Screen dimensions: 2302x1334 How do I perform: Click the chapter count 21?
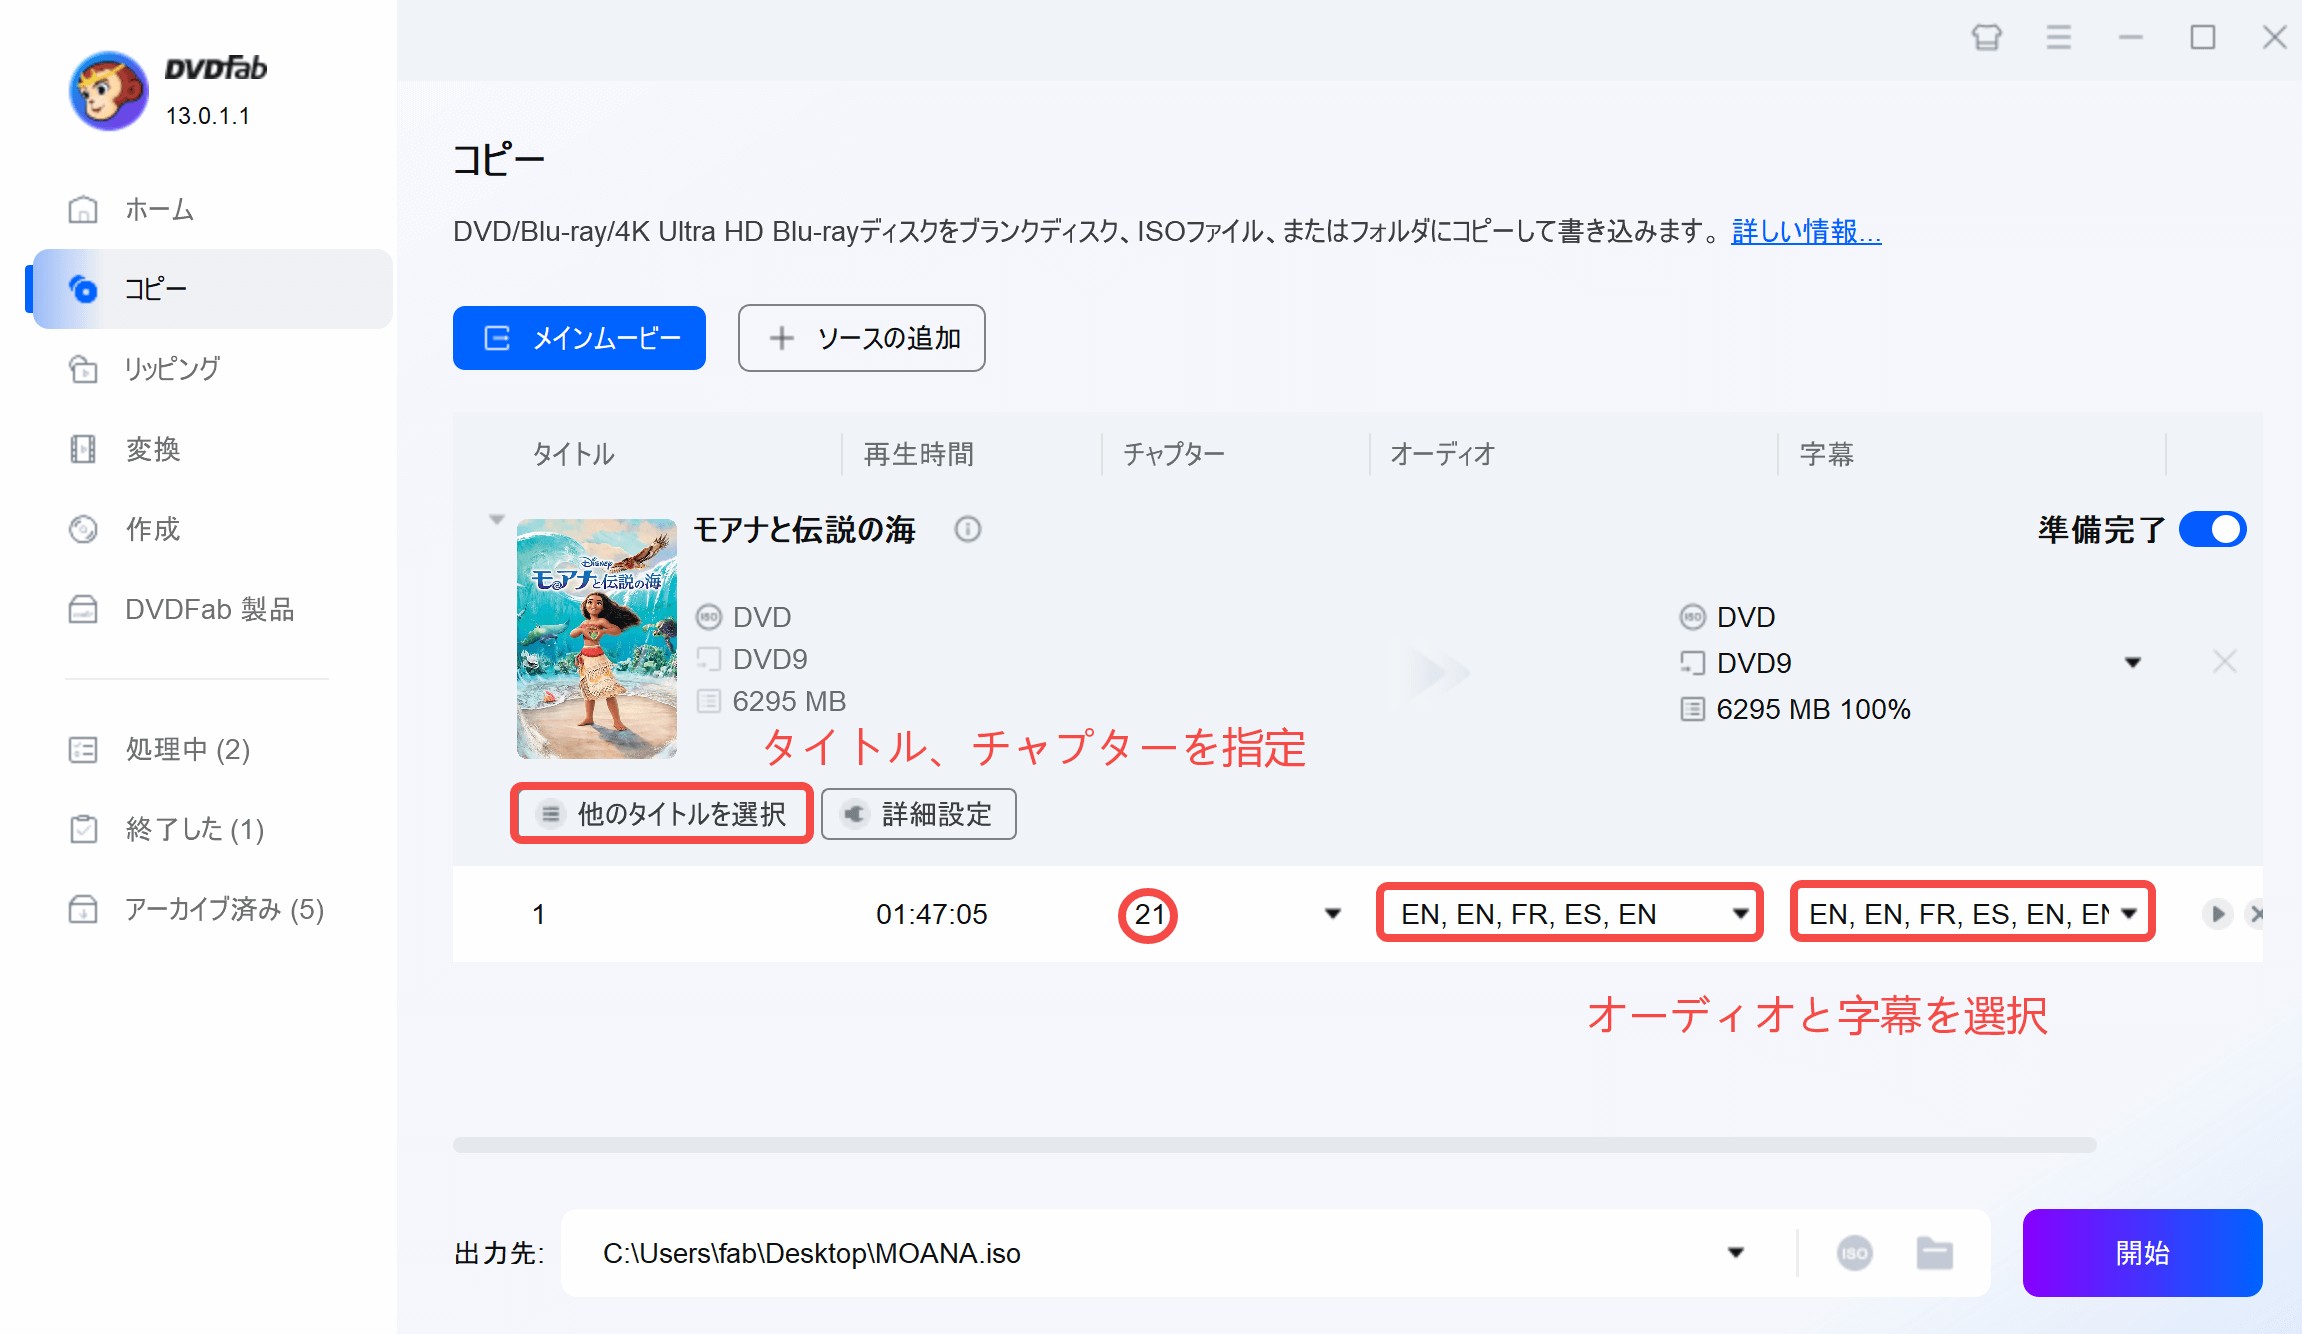point(1148,914)
